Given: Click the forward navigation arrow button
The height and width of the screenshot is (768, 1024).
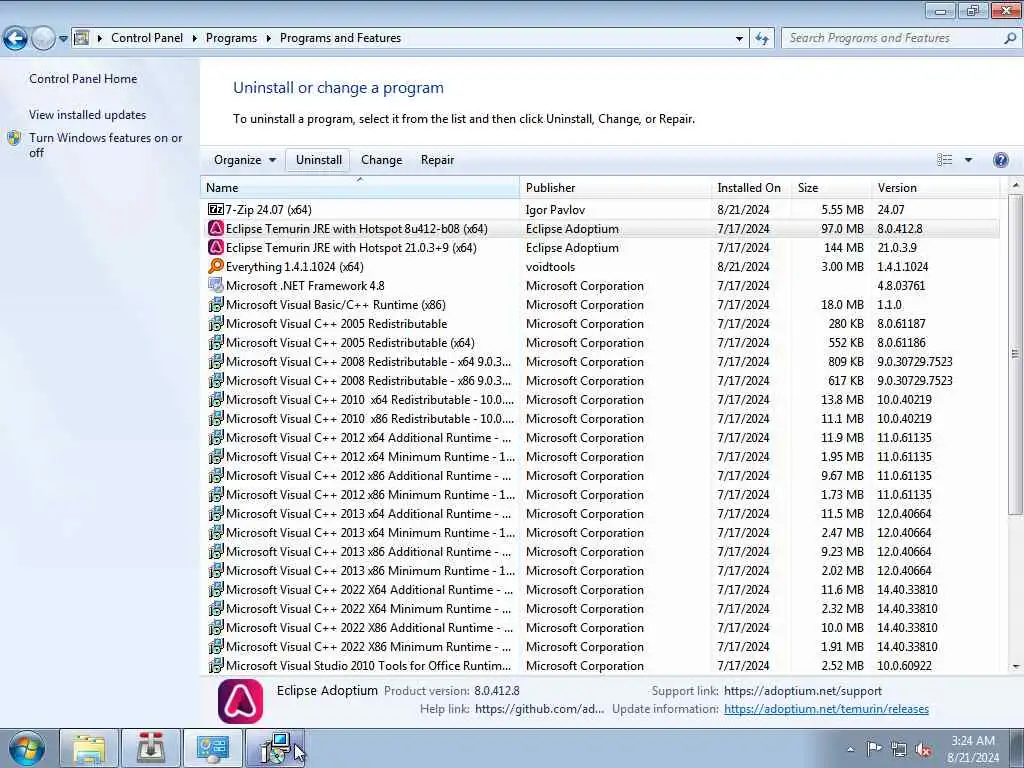Looking at the screenshot, I should (x=43, y=39).
